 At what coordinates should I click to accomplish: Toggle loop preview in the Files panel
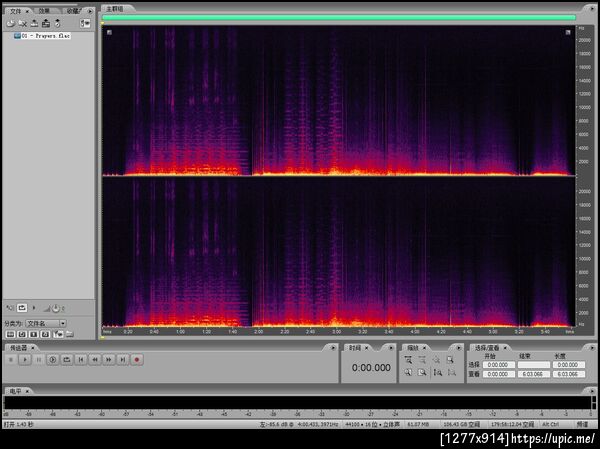[x=22, y=308]
